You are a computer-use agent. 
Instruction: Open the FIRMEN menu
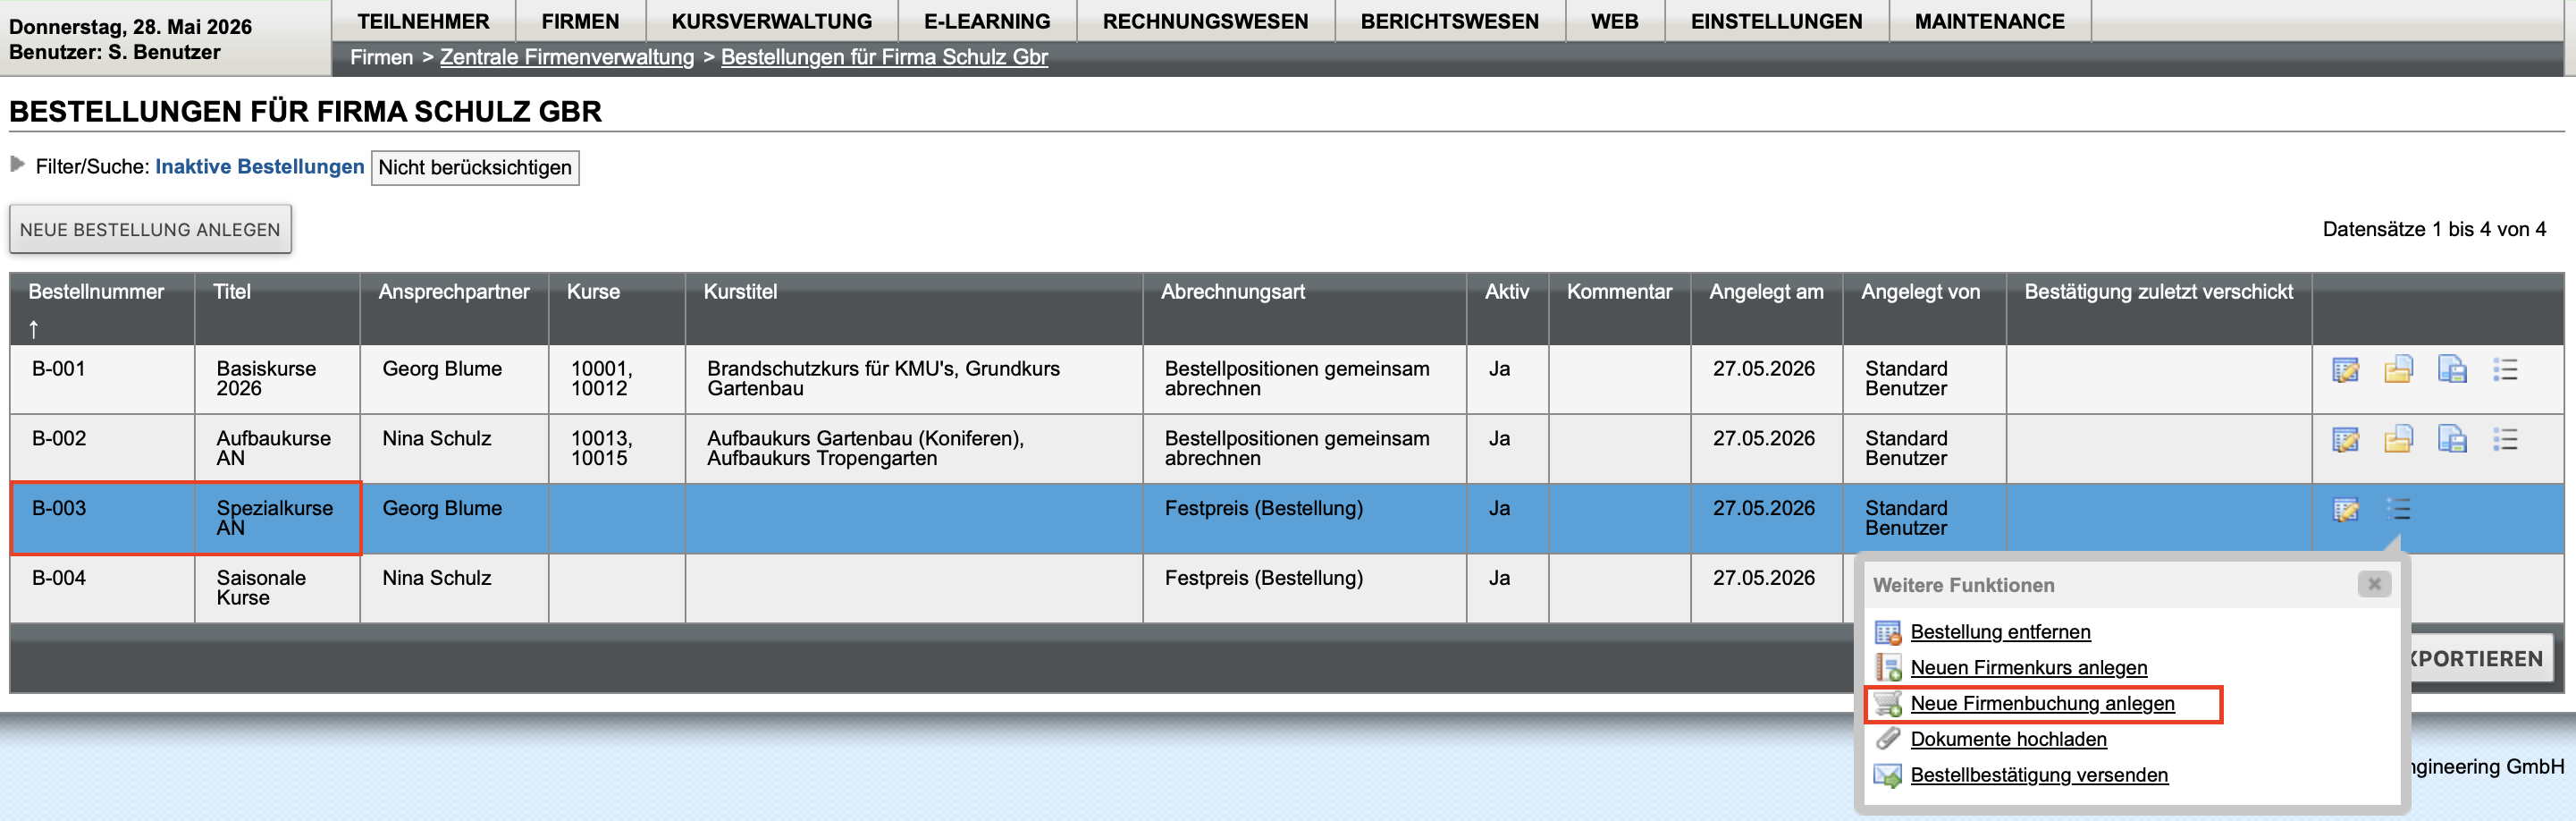tap(580, 21)
